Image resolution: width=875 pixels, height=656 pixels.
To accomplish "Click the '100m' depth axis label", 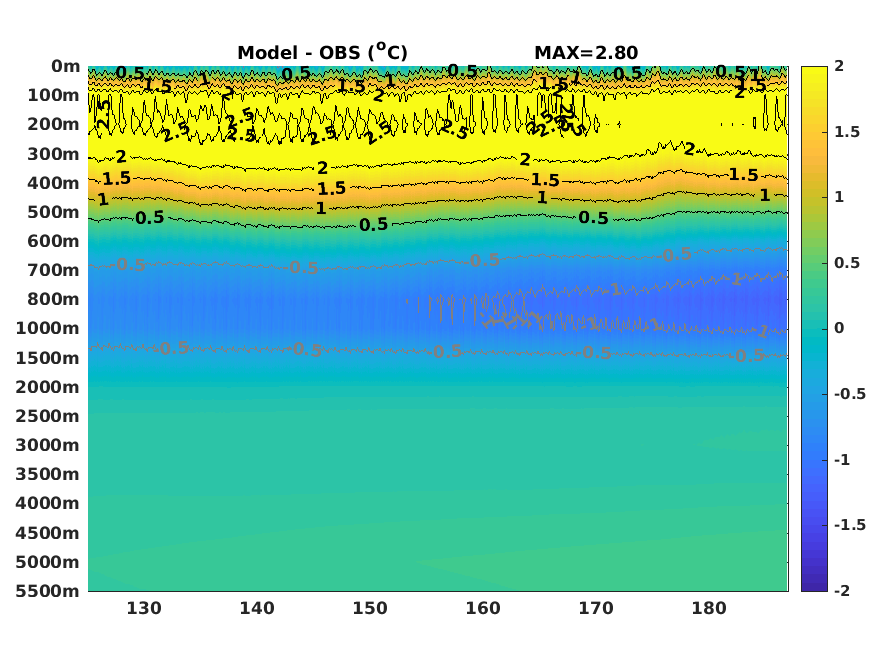I will [x=54, y=95].
